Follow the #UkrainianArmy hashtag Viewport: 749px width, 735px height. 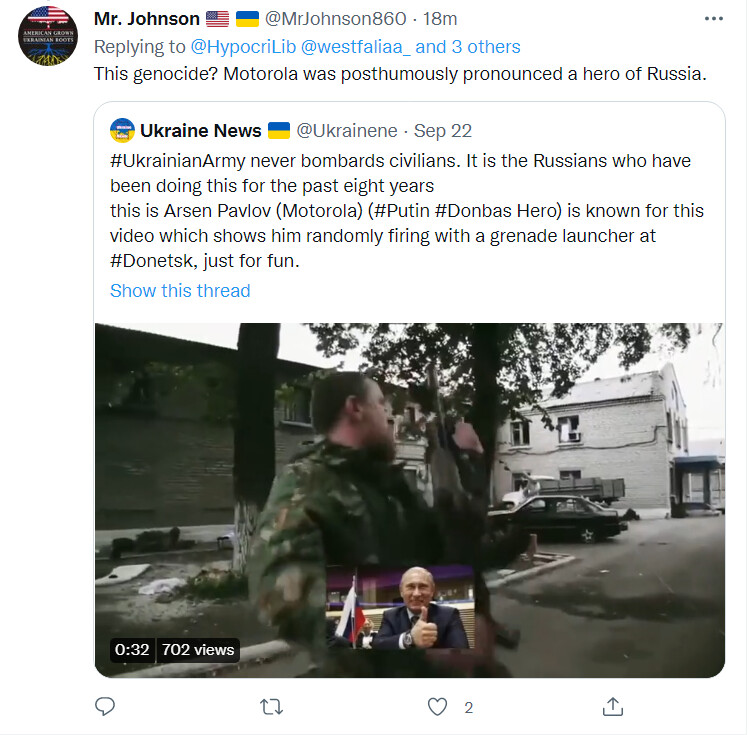pyautogui.click(x=178, y=161)
